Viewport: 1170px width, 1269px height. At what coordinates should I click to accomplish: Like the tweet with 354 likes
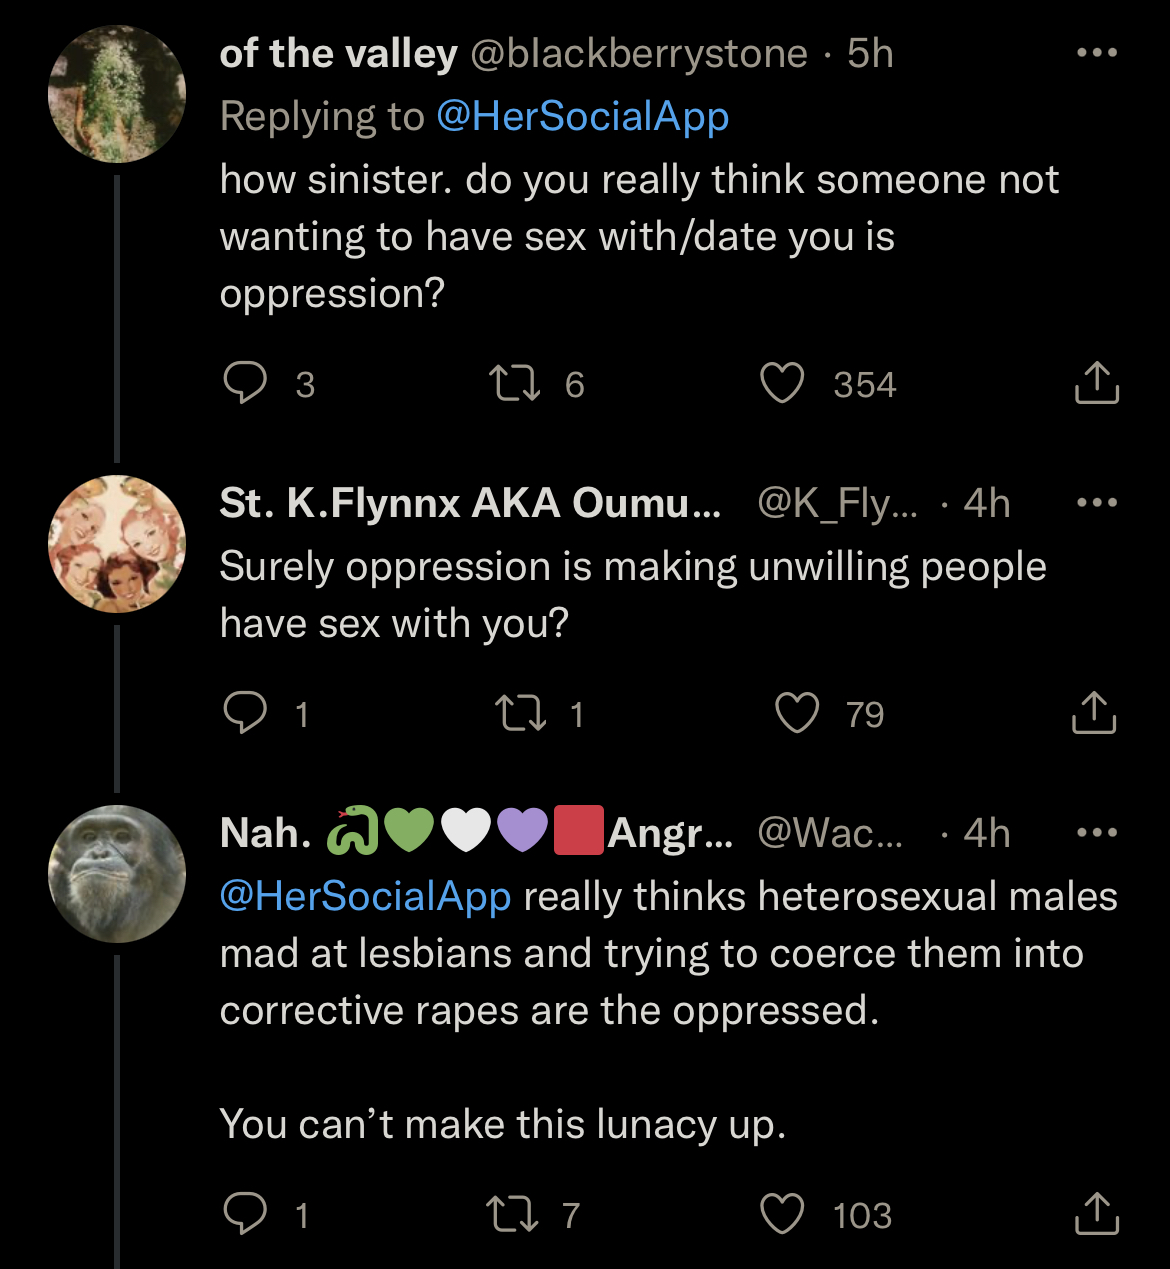click(x=782, y=383)
